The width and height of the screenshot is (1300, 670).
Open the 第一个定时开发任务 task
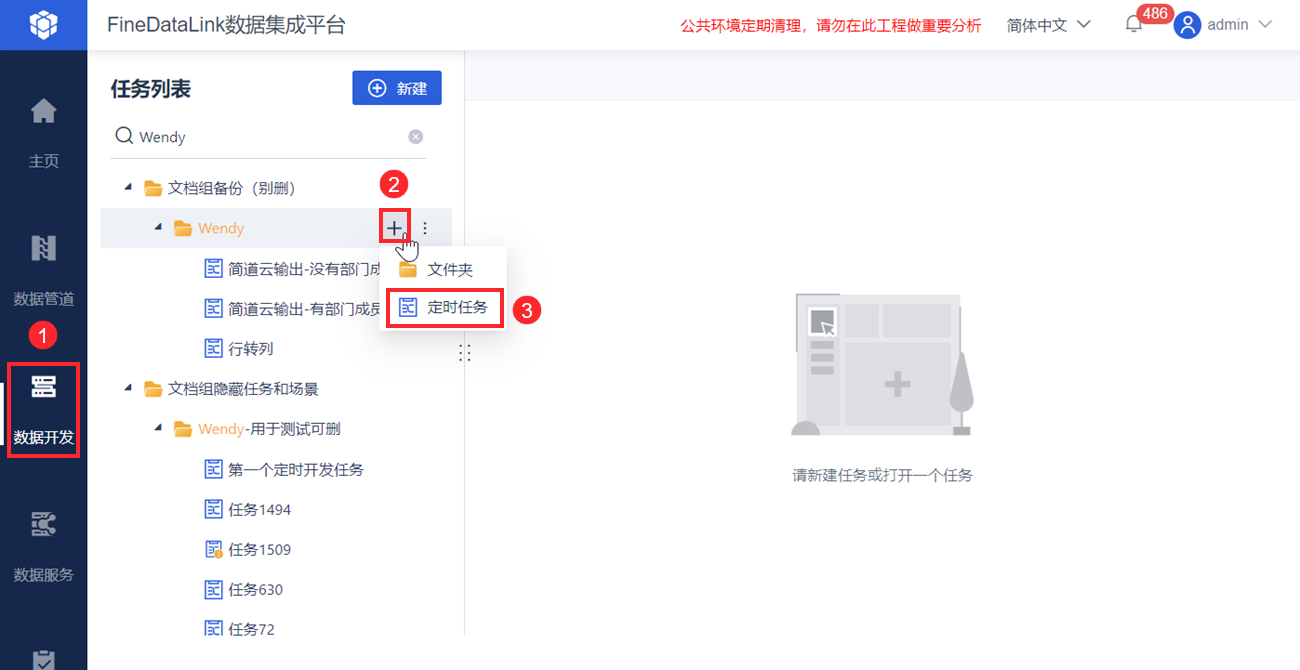(x=295, y=469)
